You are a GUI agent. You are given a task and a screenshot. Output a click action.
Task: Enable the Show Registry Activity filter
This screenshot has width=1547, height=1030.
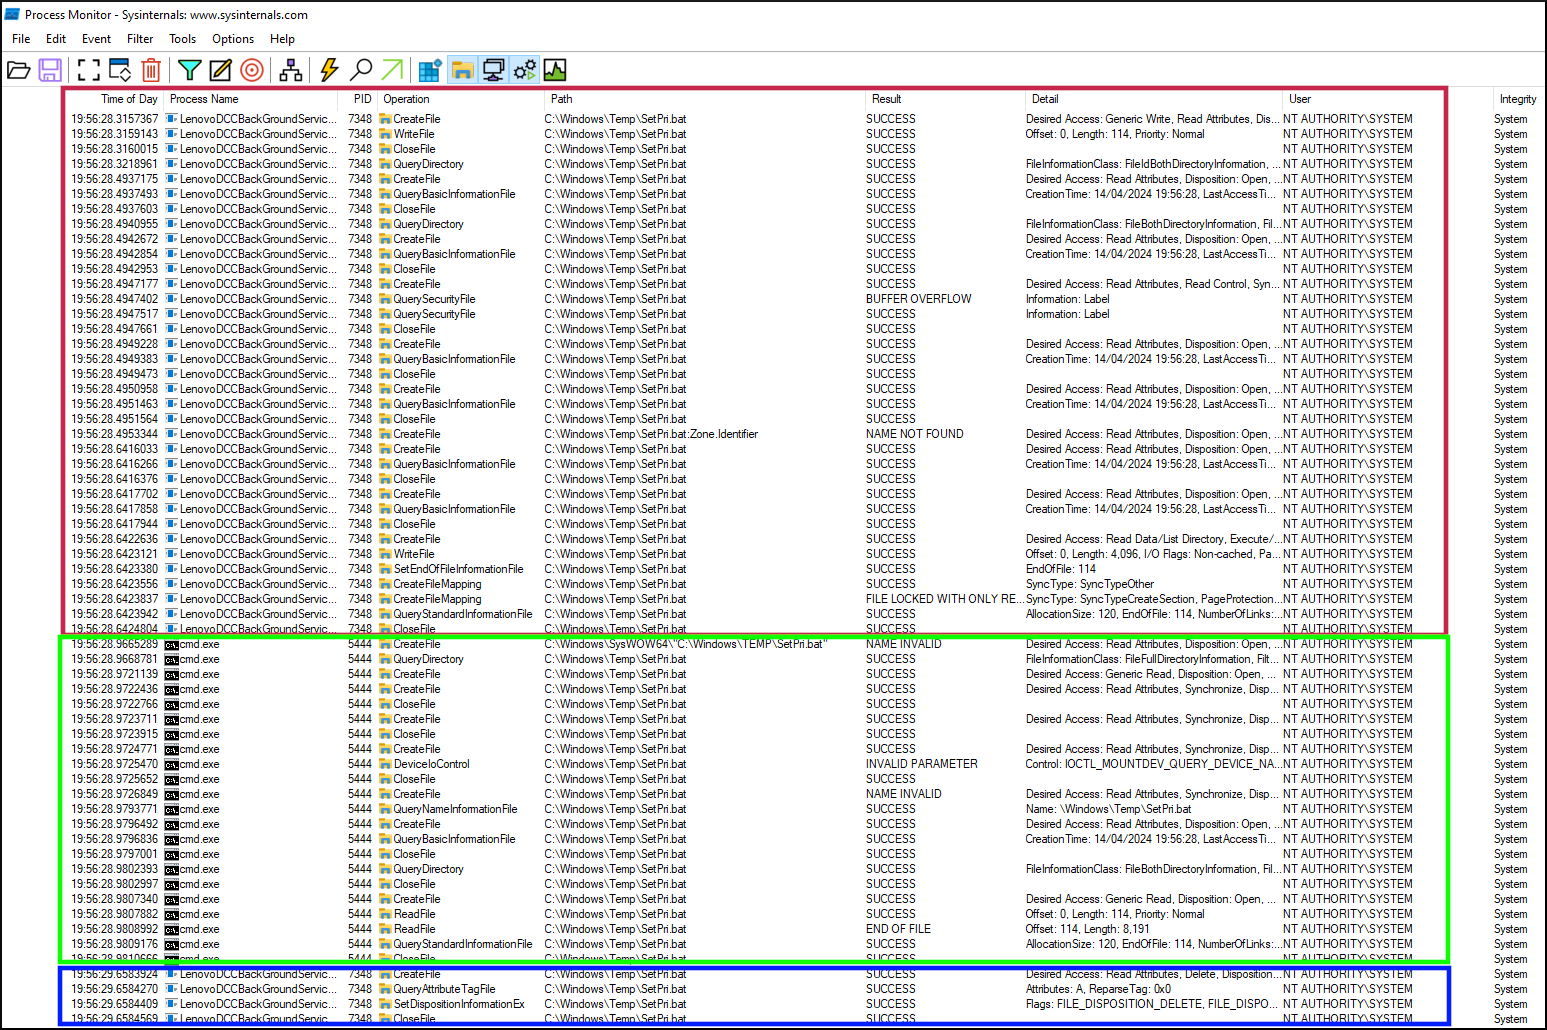[x=428, y=70]
